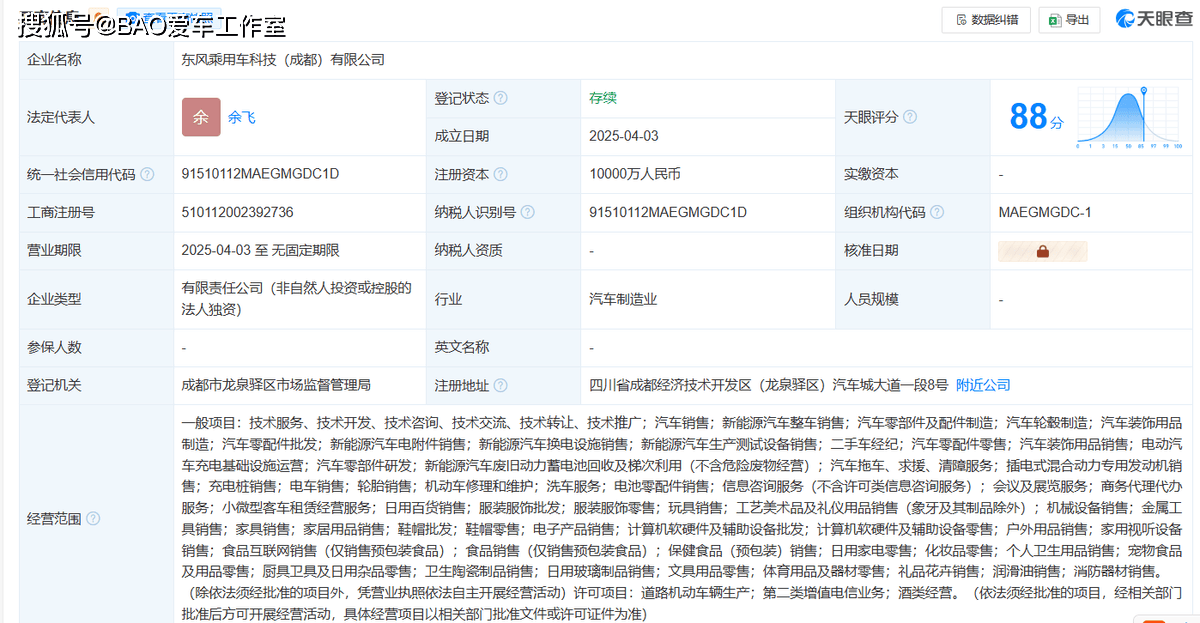
Task: Click the help icon beside 天眼评分
Action: coord(910,117)
